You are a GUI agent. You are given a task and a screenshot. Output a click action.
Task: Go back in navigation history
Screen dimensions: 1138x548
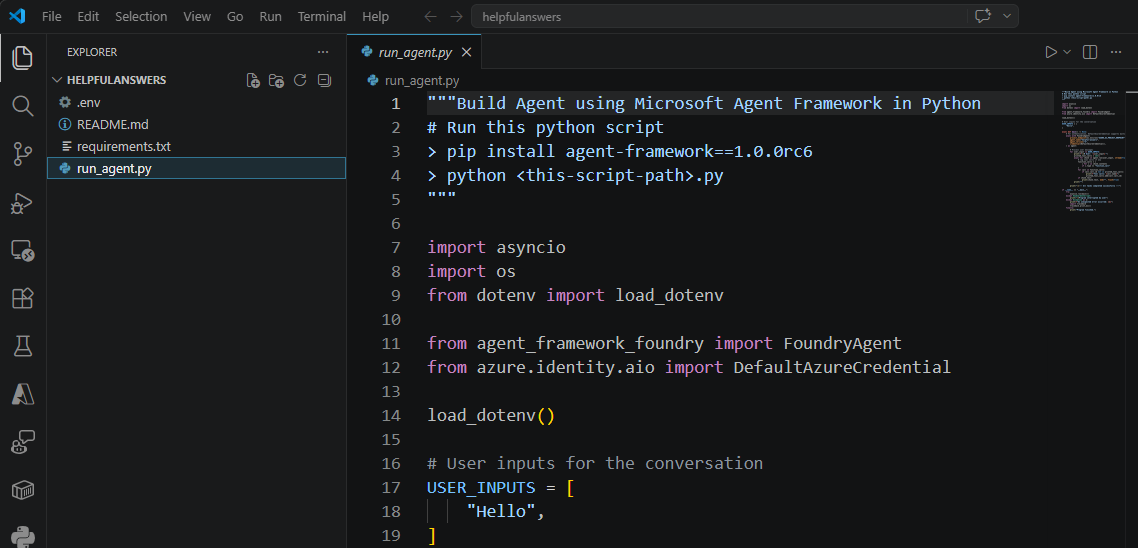(430, 17)
